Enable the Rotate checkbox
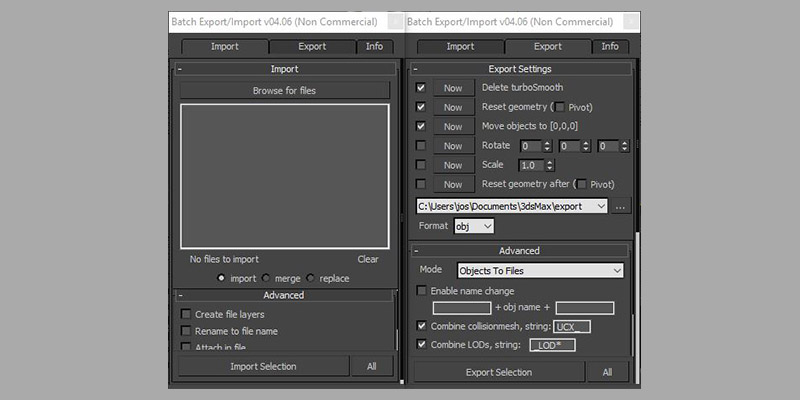The height and width of the screenshot is (400, 800). [x=420, y=145]
